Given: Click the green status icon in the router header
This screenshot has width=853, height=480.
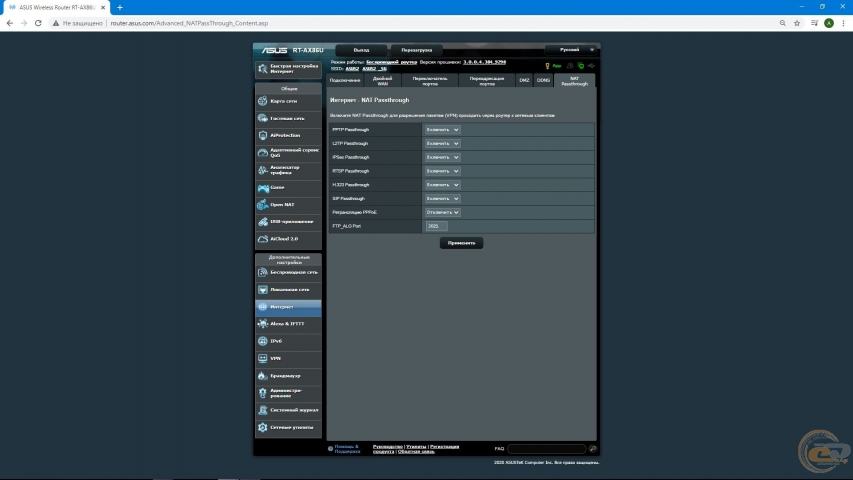Looking at the screenshot, I should pyautogui.click(x=581, y=66).
